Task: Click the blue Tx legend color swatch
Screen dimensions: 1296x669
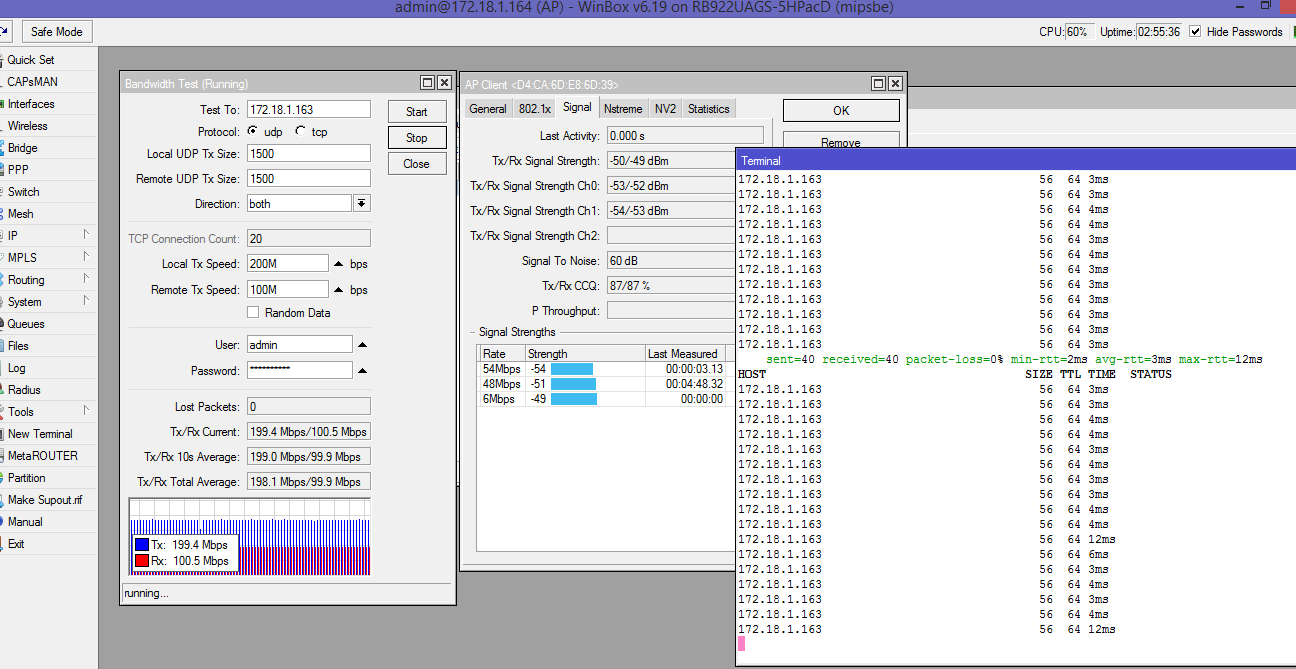Action: coord(142,545)
